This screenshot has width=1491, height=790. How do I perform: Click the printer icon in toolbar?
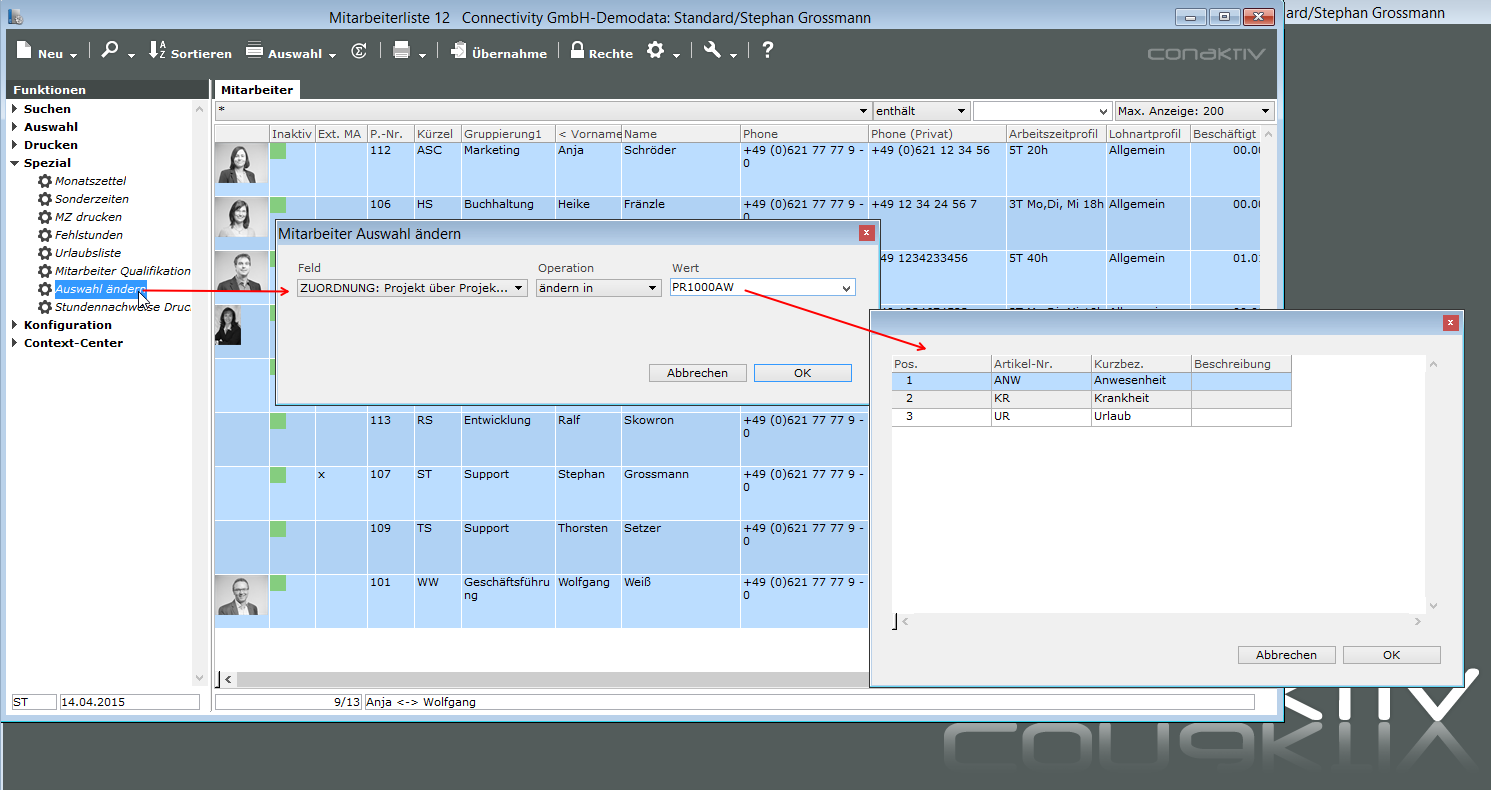tap(401, 51)
